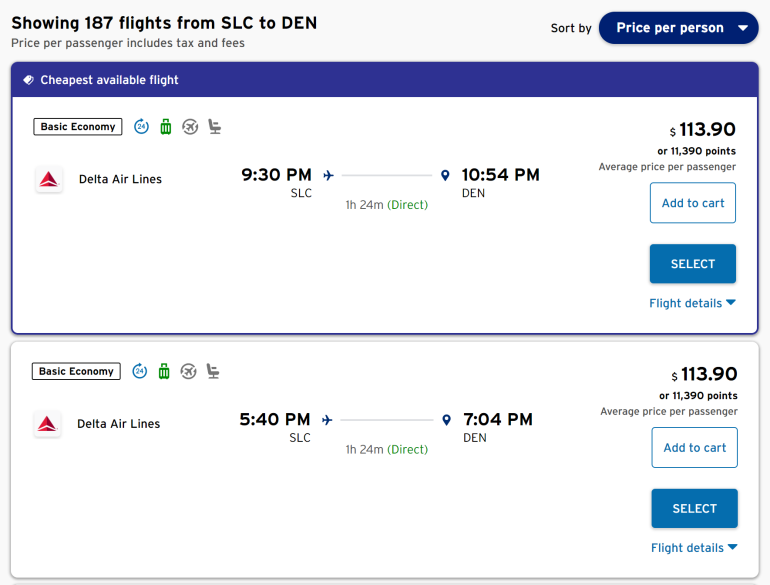770x585 pixels.
Task: Click the green luggage icon on the 9:30 PM flight
Action: (166, 126)
